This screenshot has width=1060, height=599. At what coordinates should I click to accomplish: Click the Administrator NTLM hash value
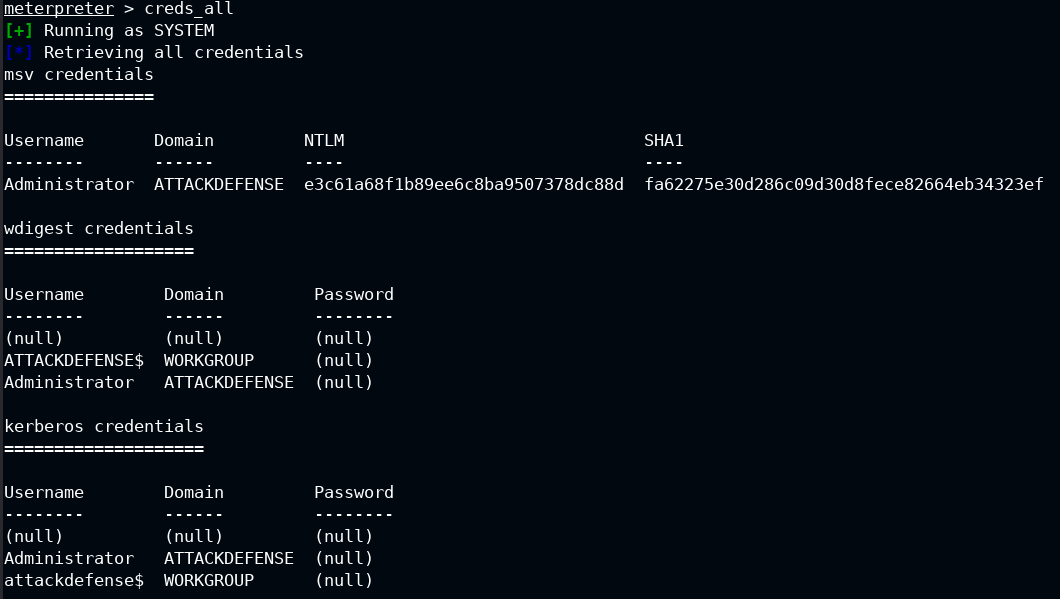pyautogui.click(x=464, y=185)
